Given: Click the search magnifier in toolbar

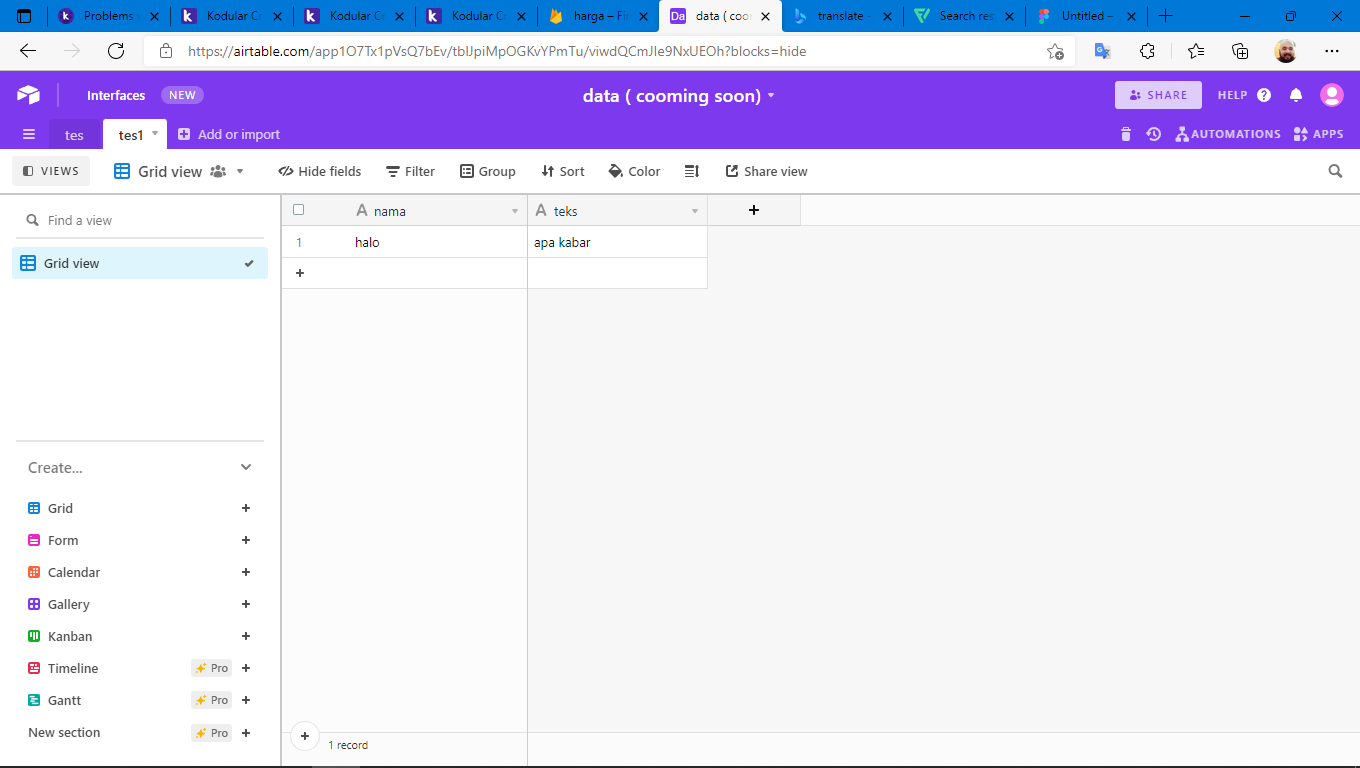Looking at the screenshot, I should (x=1335, y=171).
